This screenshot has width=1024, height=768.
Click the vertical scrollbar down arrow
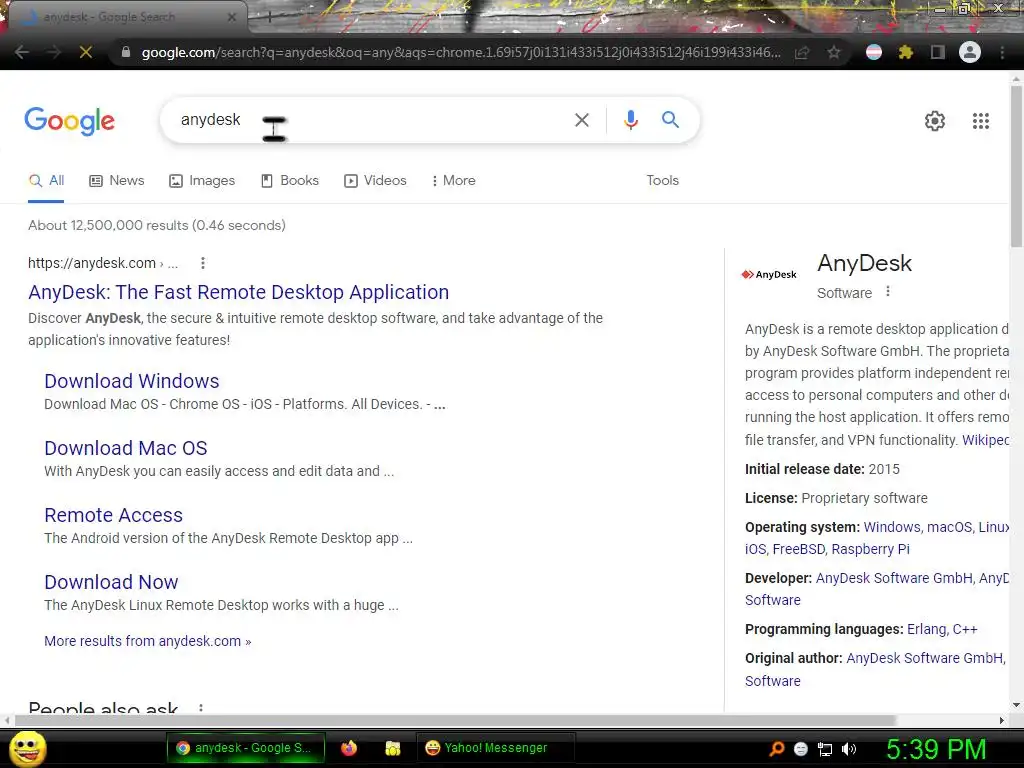tap(1016, 706)
